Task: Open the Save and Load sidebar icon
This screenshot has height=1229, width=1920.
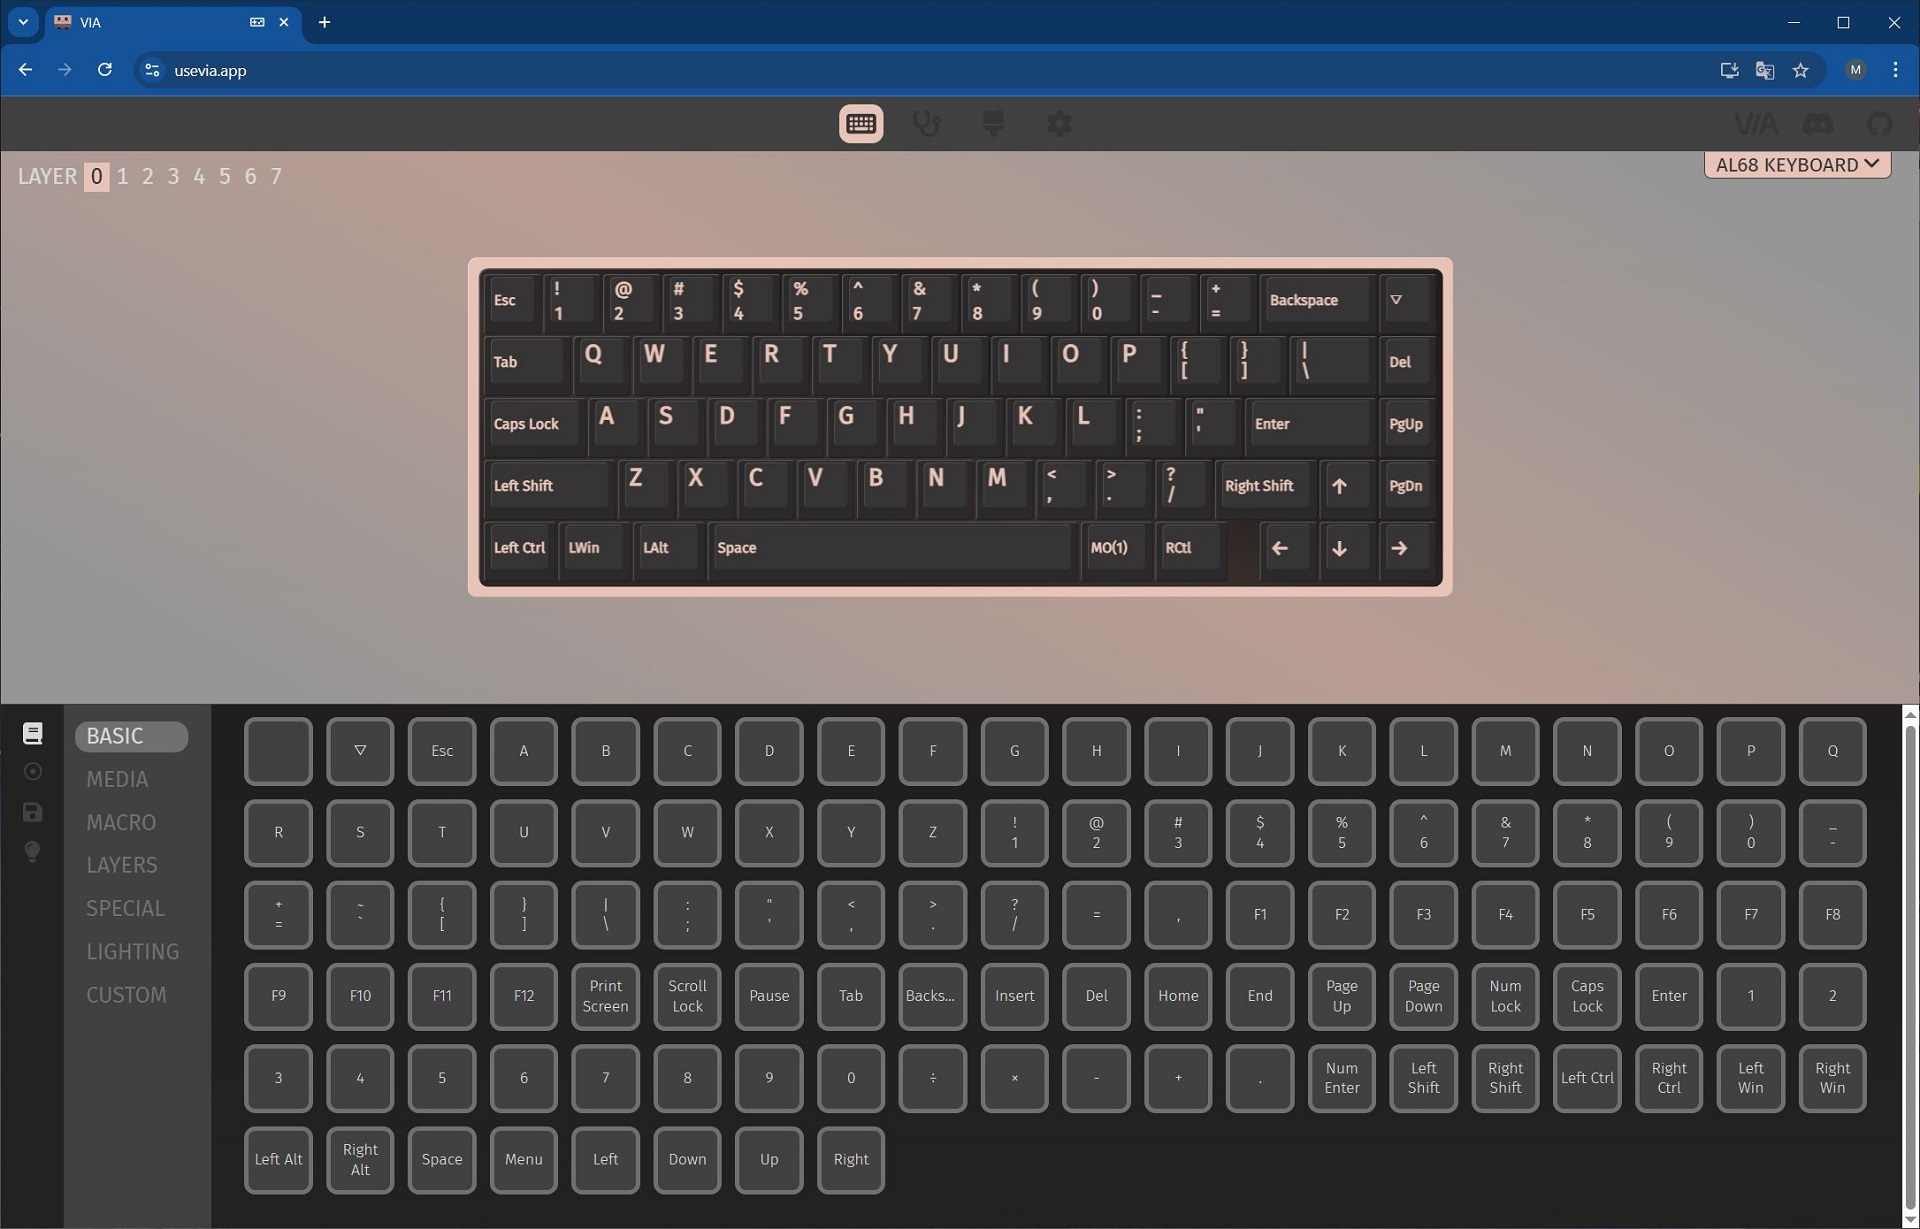Action: point(32,812)
